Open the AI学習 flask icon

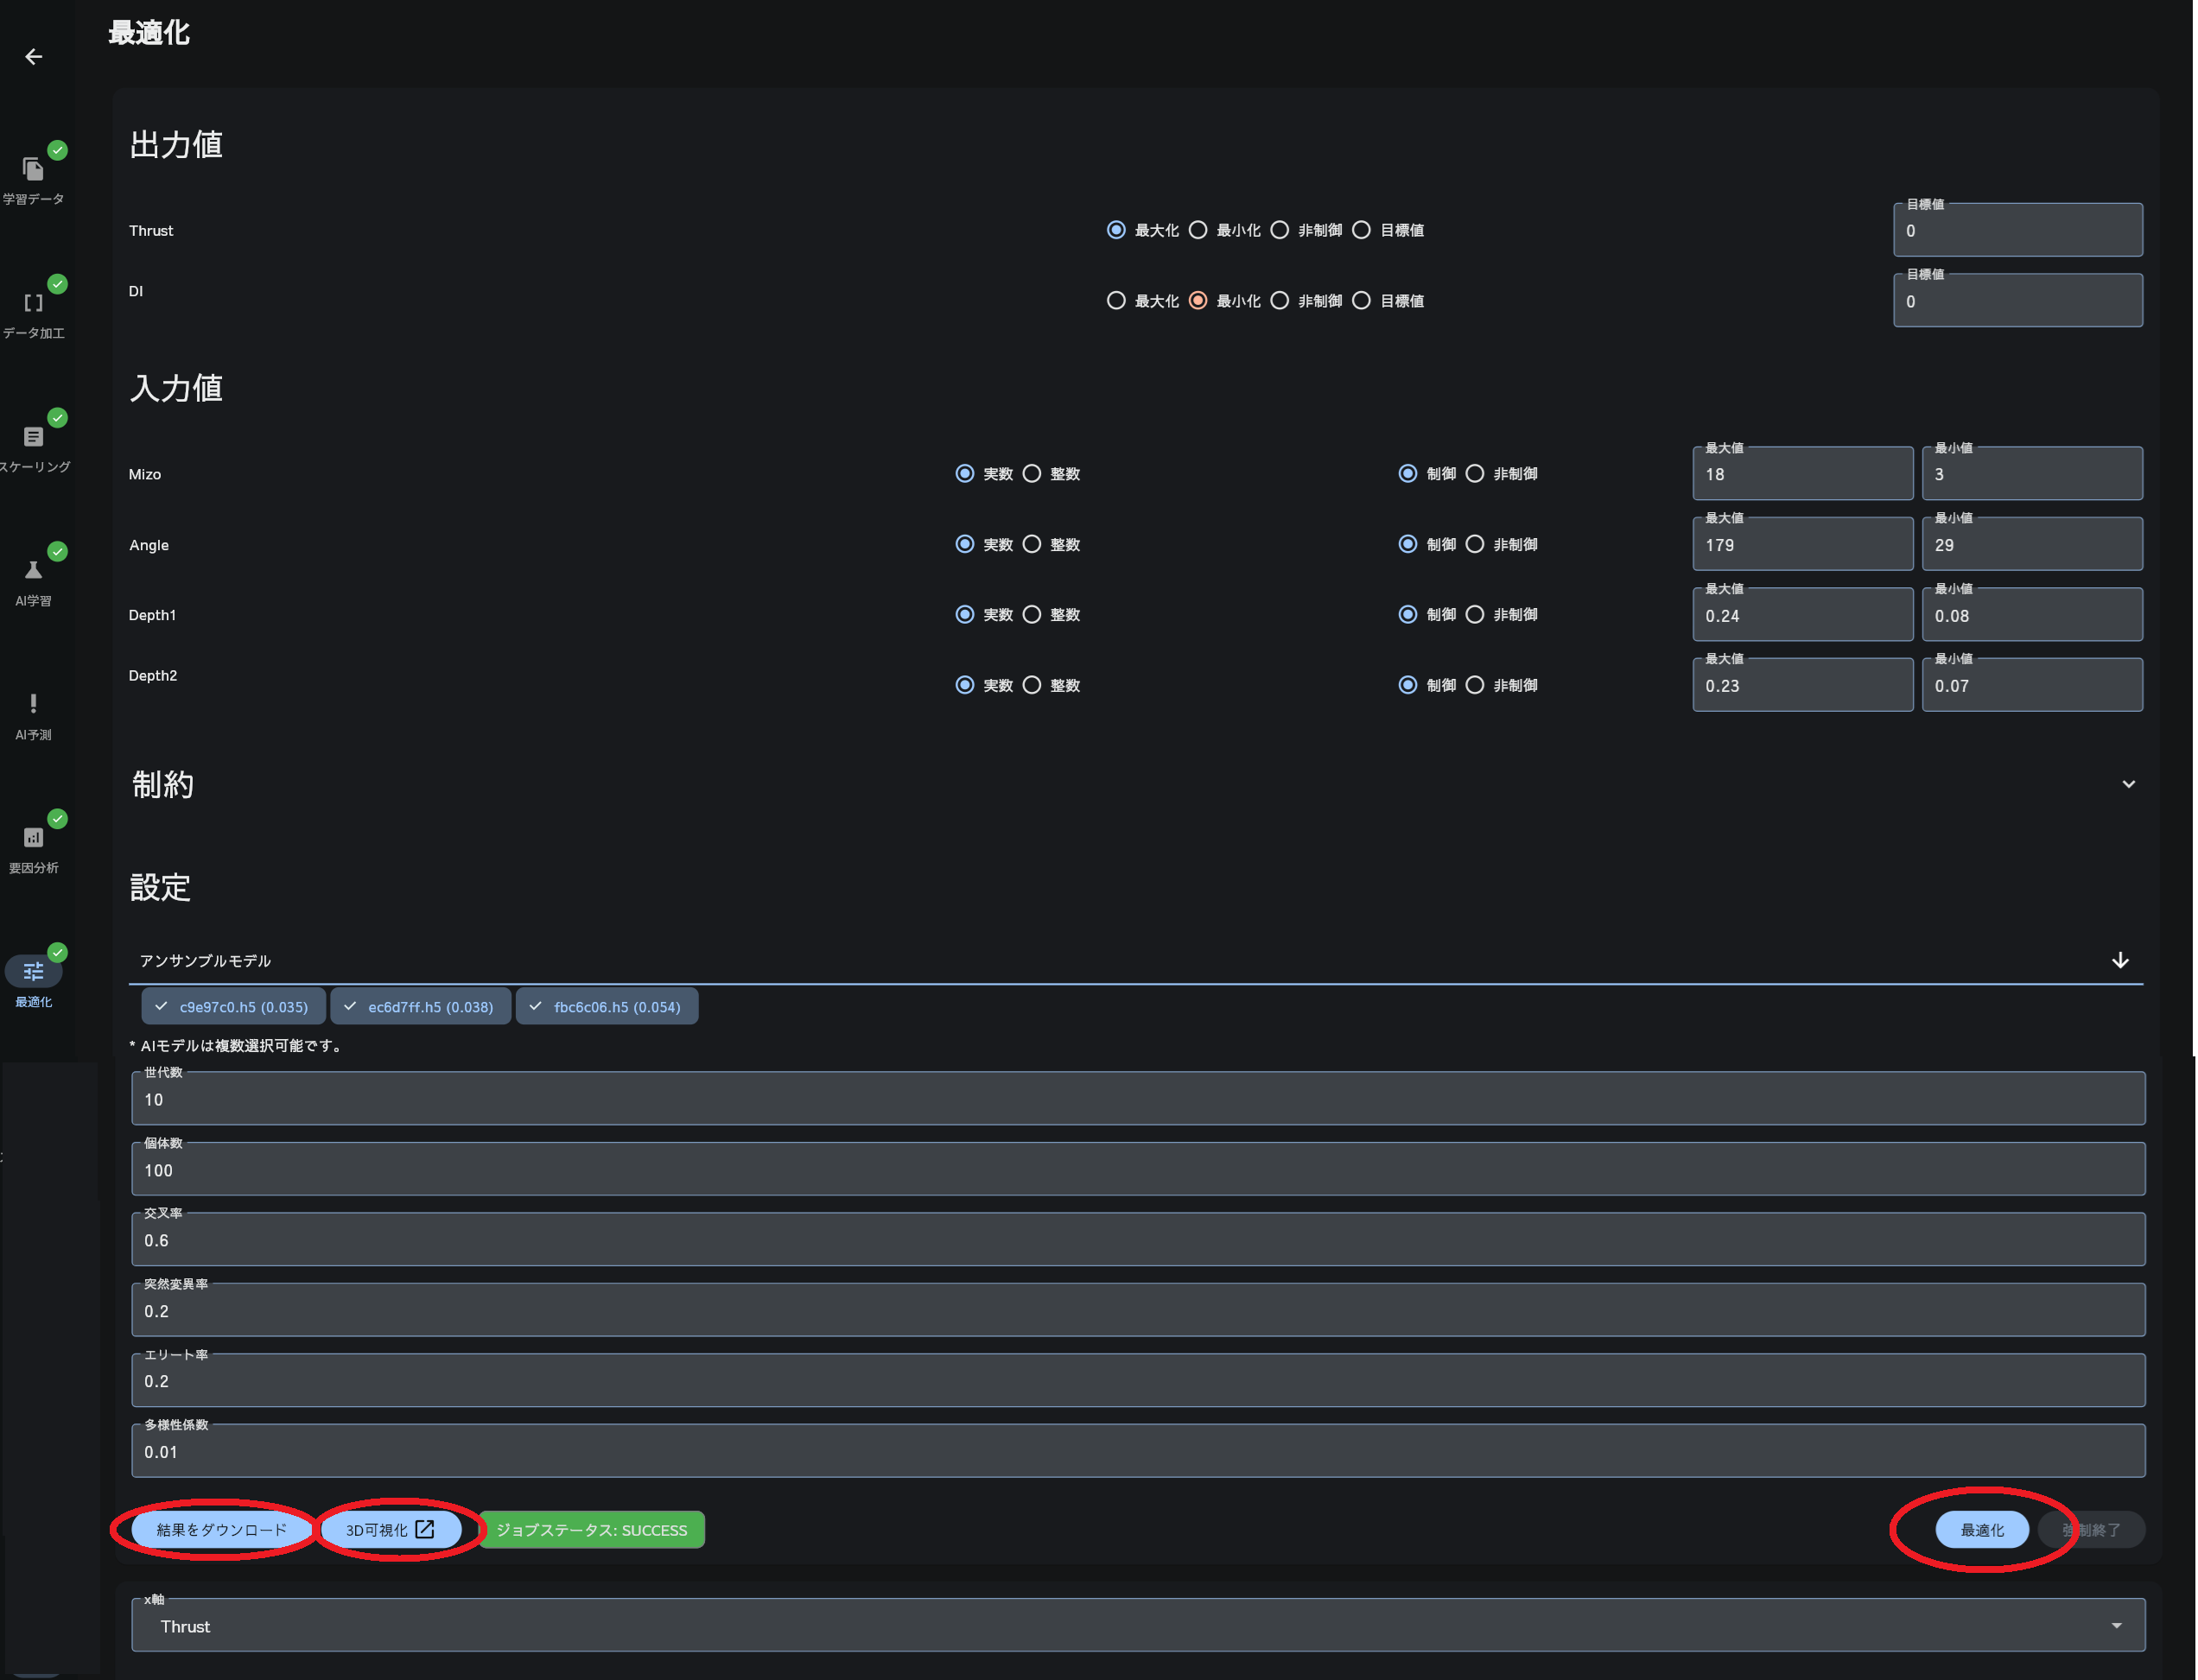(33, 571)
